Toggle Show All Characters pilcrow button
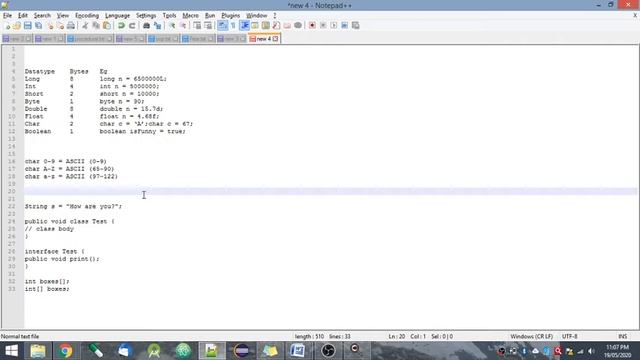 pyautogui.click(x=233, y=26)
